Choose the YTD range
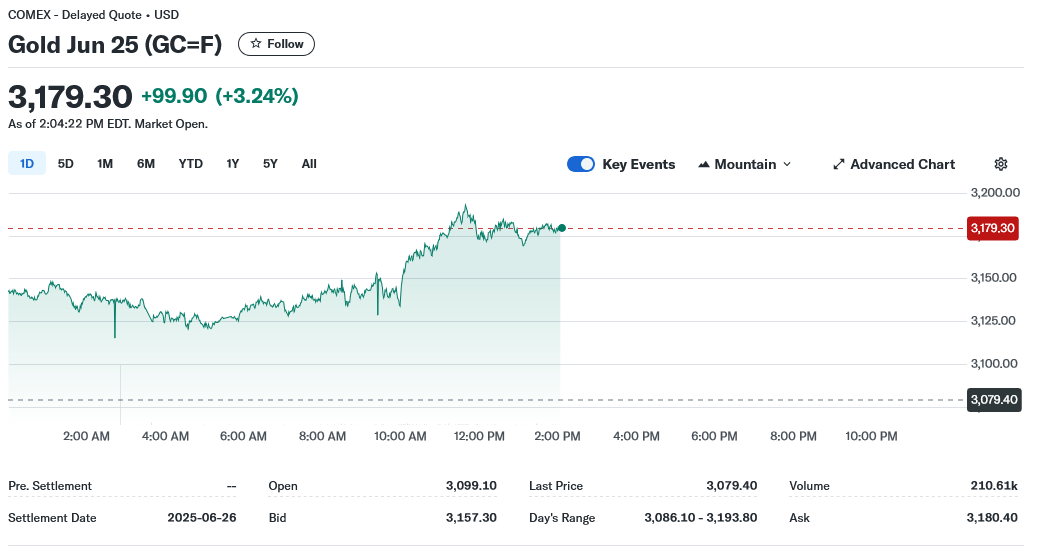 click(x=190, y=163)
